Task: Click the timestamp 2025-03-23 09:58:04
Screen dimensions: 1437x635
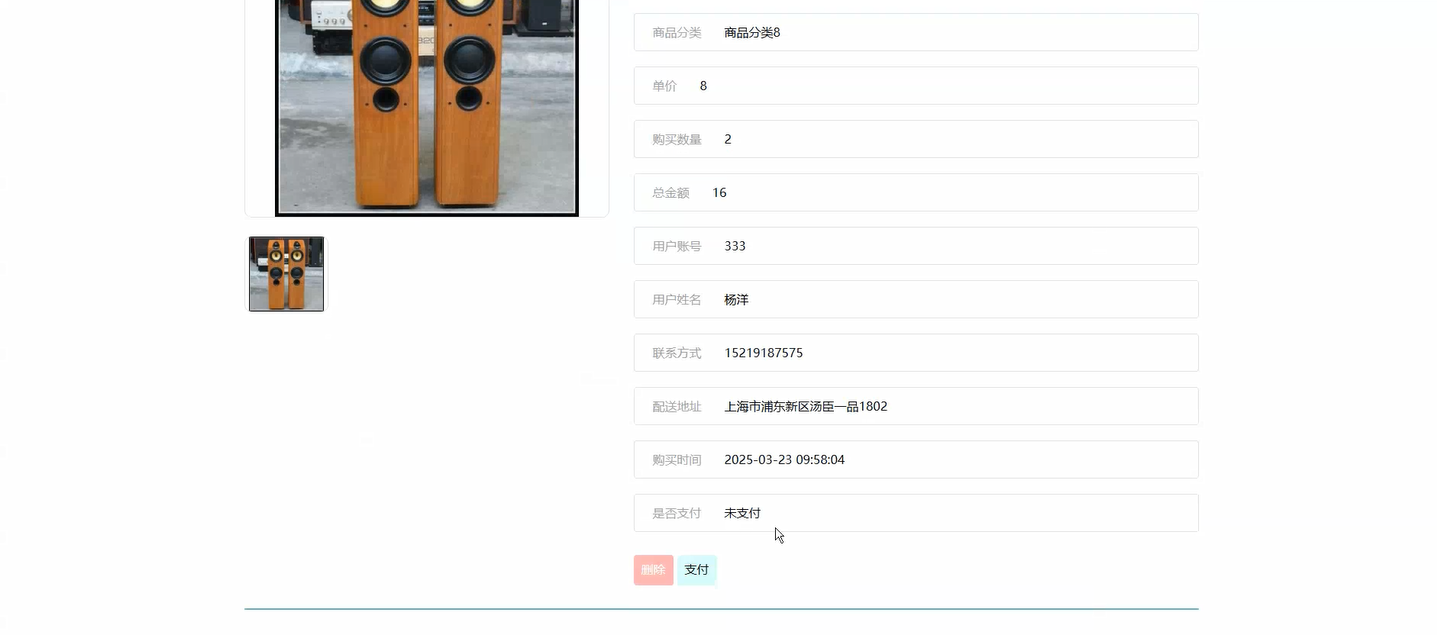Action: (x=784, y=459)
